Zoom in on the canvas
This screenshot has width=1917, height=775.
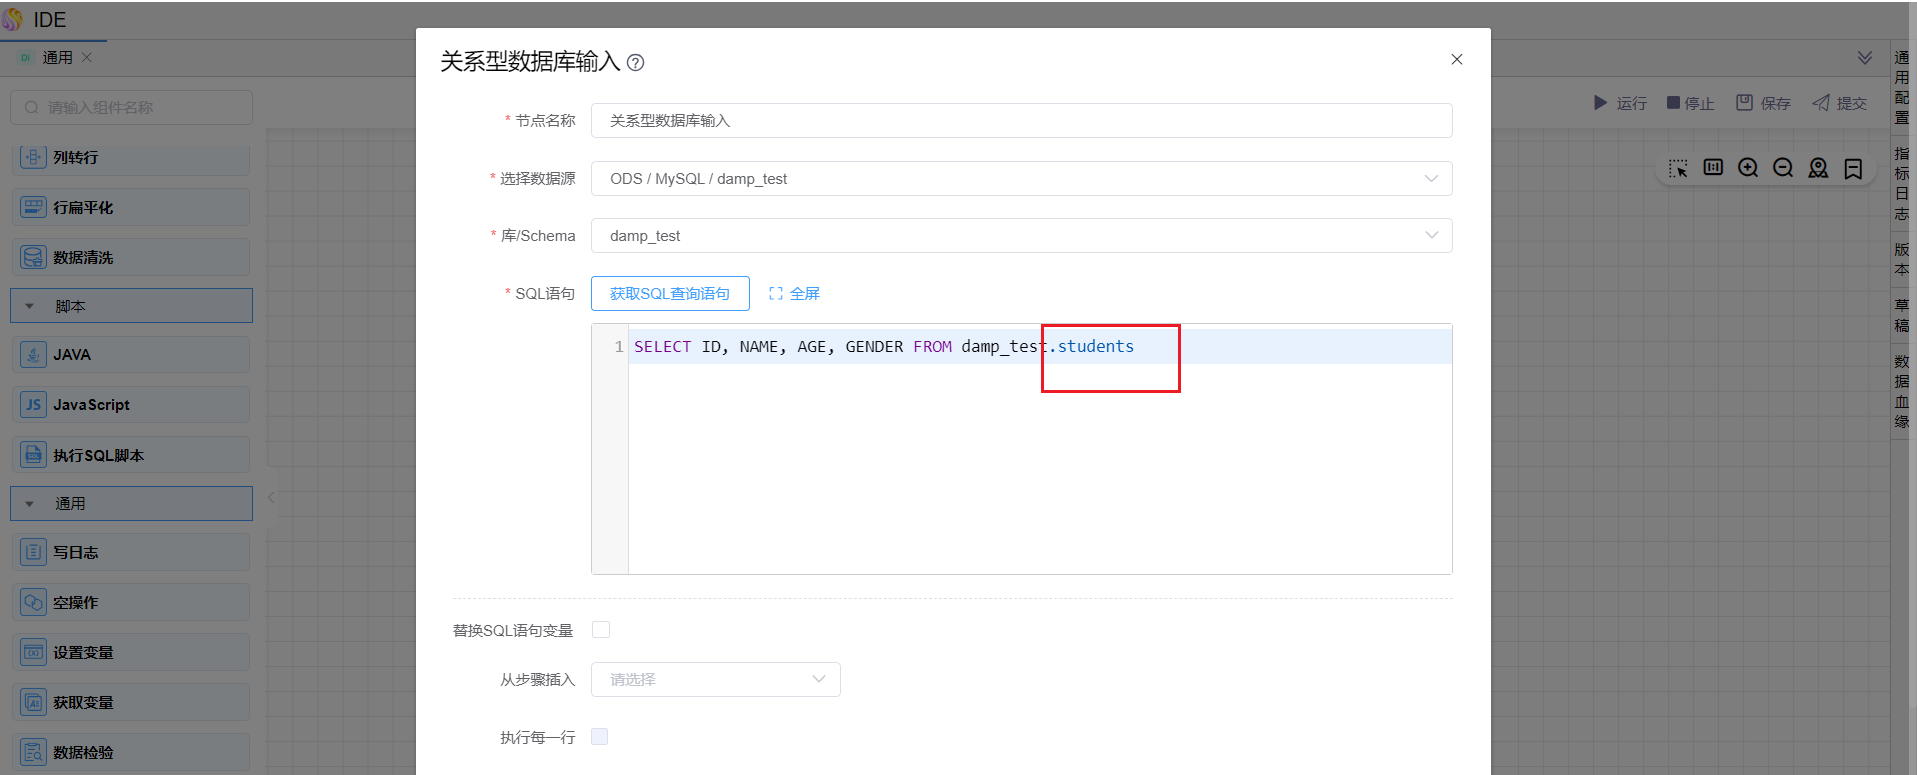tap(1748, 168)
